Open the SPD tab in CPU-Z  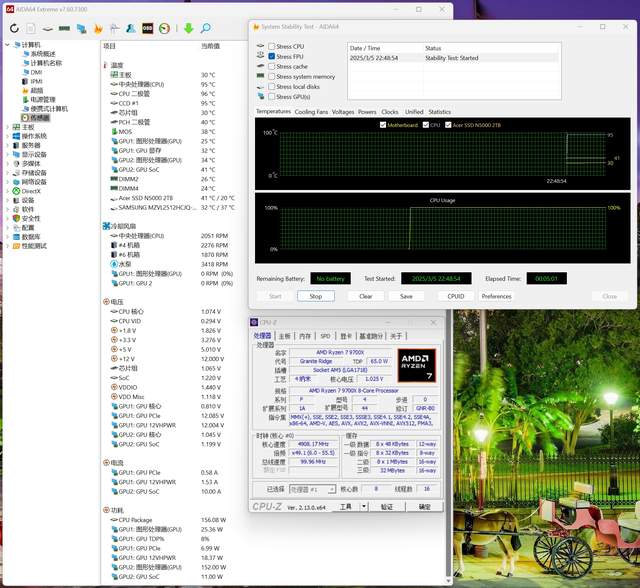click(325, 336)
